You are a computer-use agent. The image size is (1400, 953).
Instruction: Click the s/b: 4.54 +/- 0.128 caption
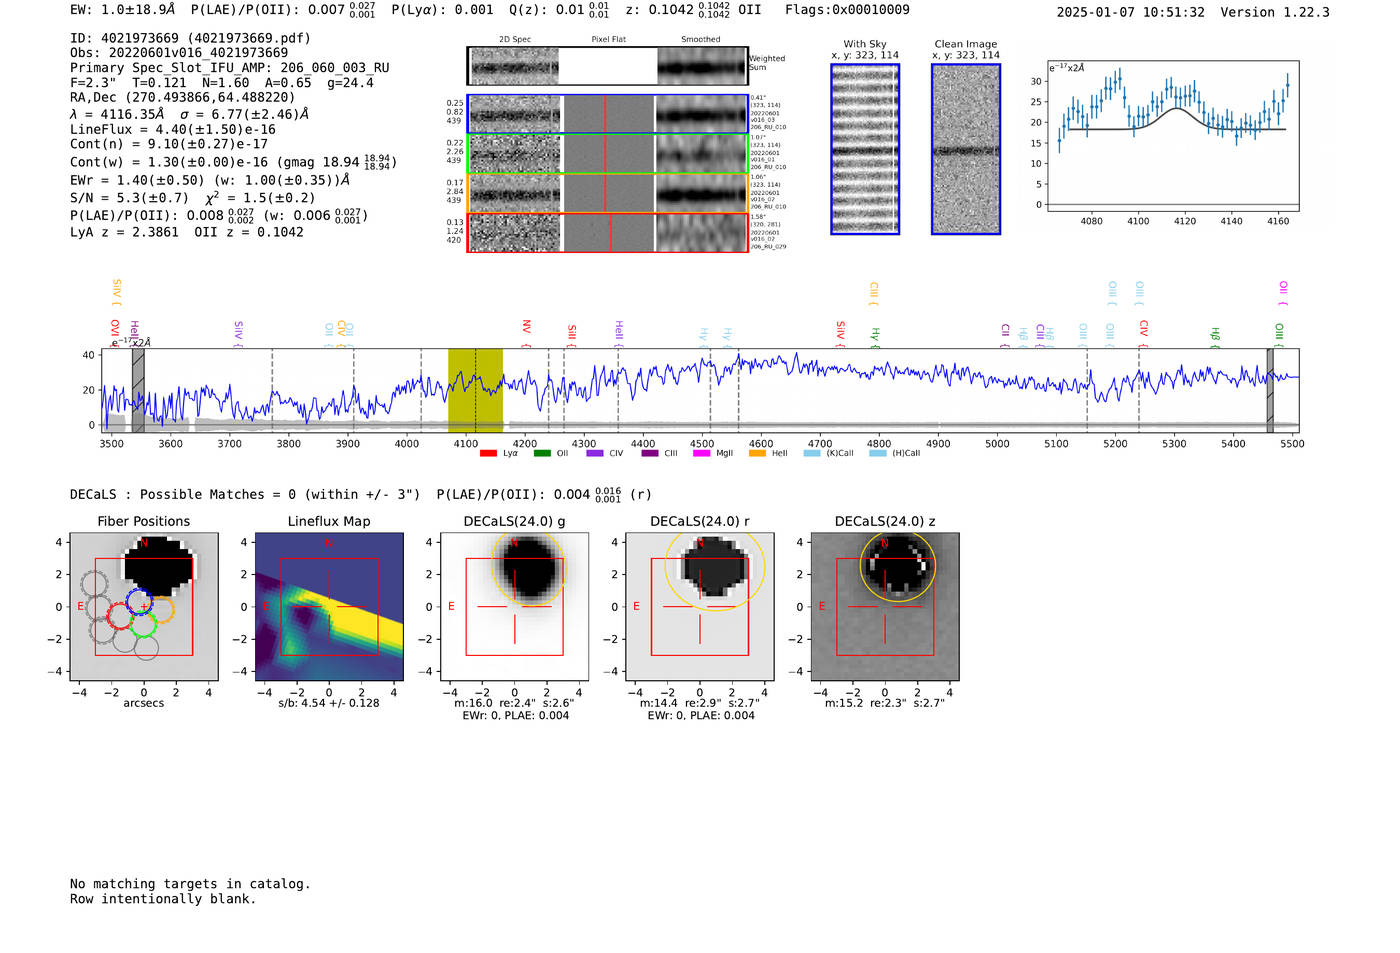(x=329, y=703)
